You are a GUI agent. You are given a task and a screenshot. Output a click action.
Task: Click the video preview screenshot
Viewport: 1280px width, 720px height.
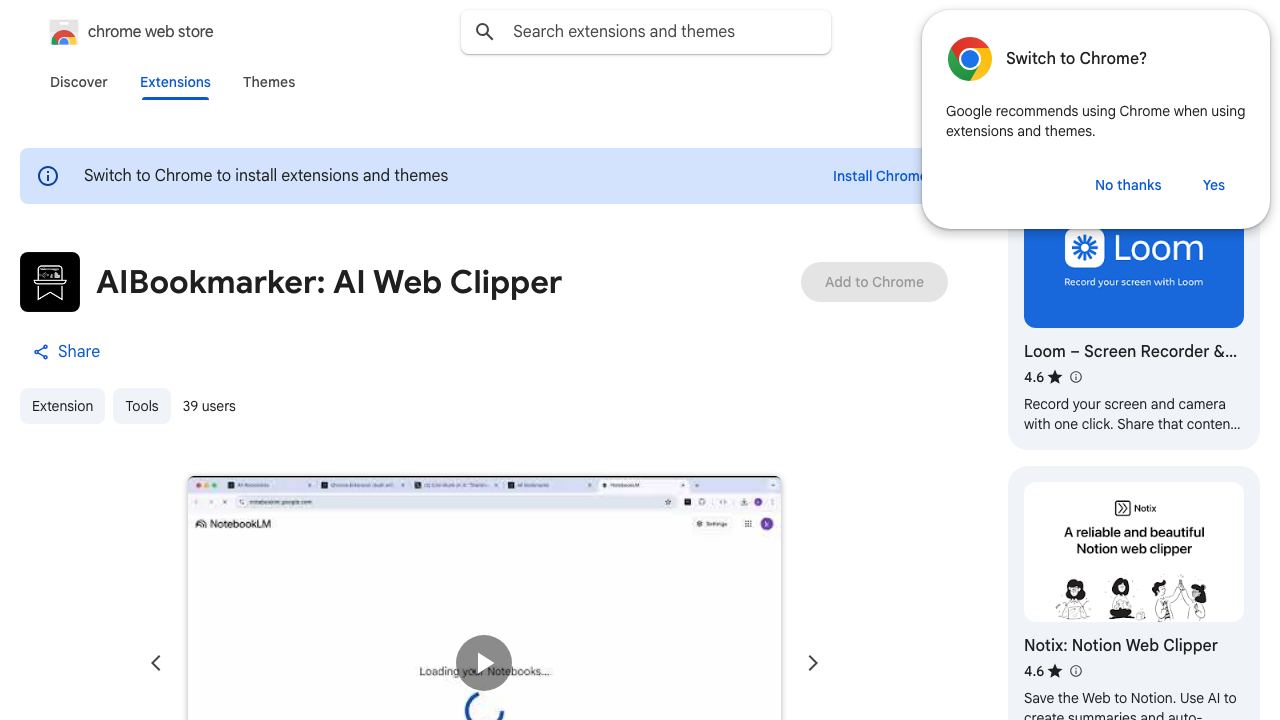(484, 598)
